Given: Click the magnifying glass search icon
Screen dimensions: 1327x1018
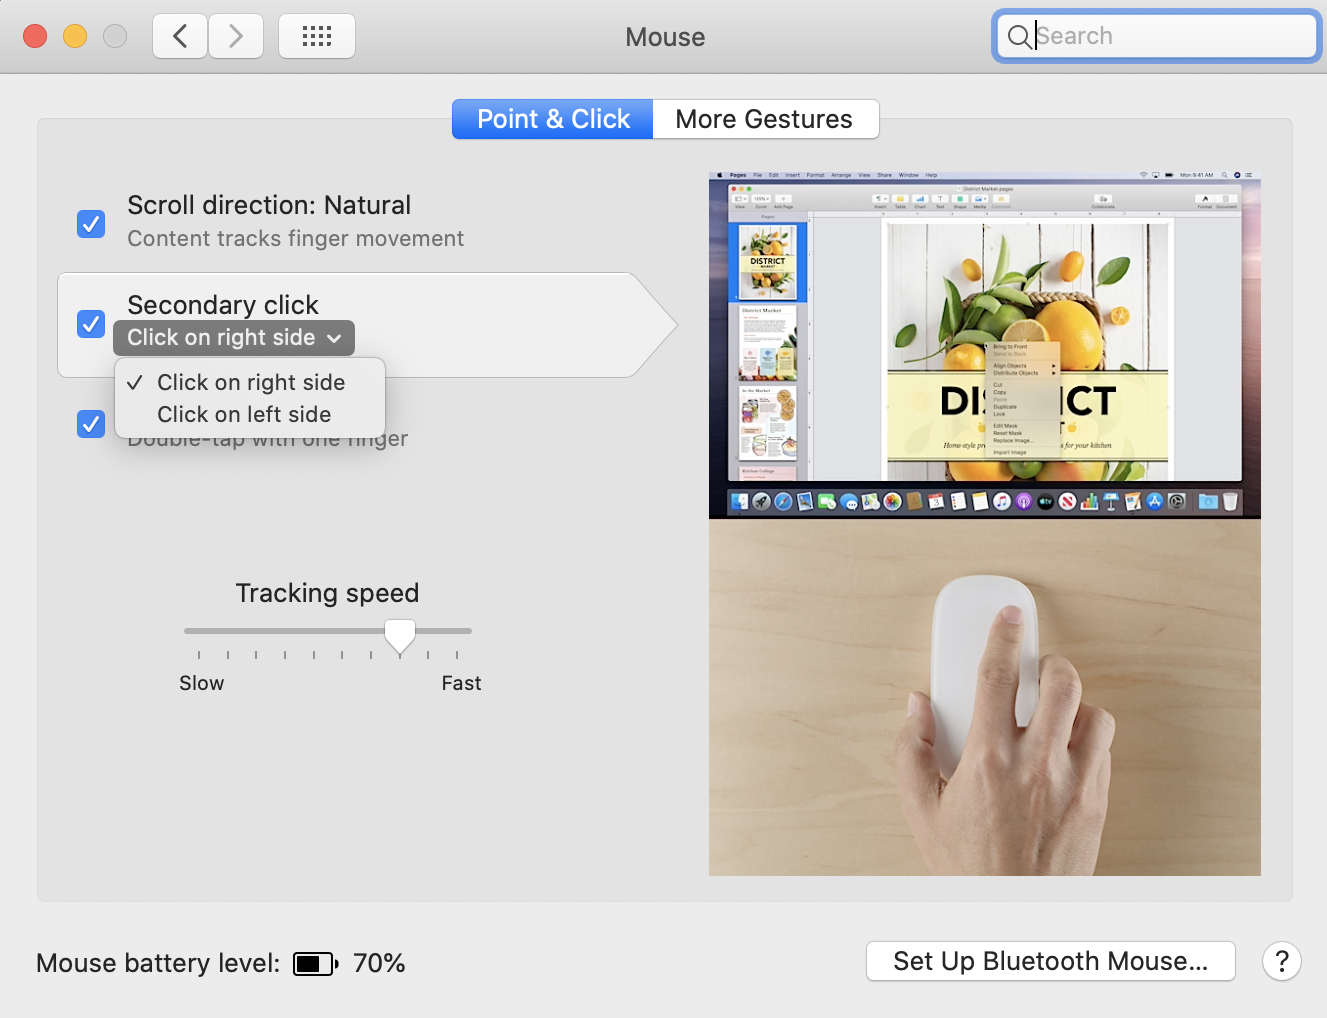Looking at the screenshot, I should pos(1019,37).
